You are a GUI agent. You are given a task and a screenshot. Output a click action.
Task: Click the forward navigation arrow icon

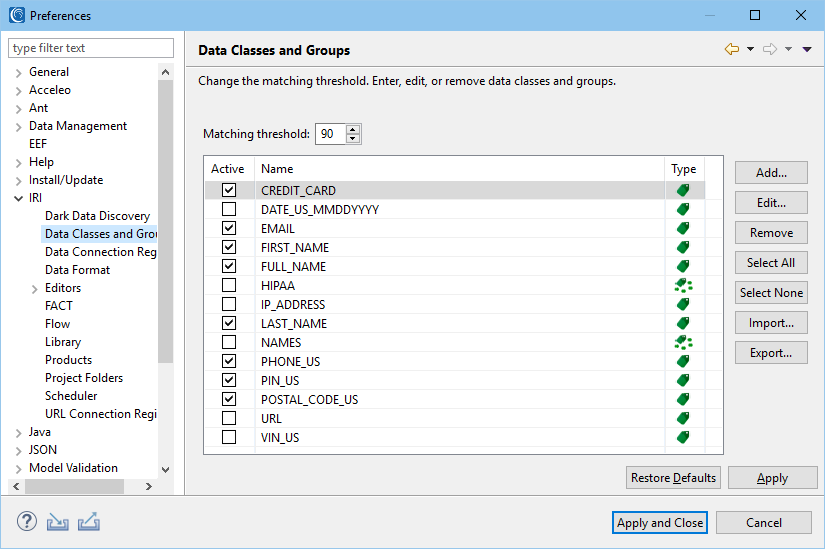click(x=770, y=49)
